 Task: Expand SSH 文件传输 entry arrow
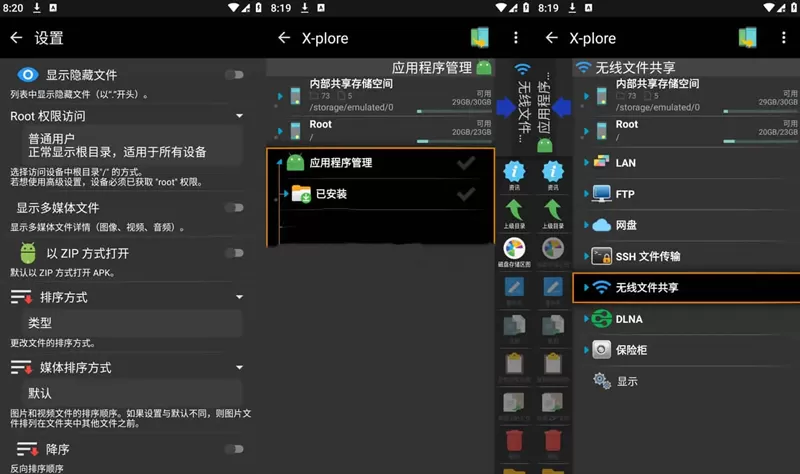point(586,256)
